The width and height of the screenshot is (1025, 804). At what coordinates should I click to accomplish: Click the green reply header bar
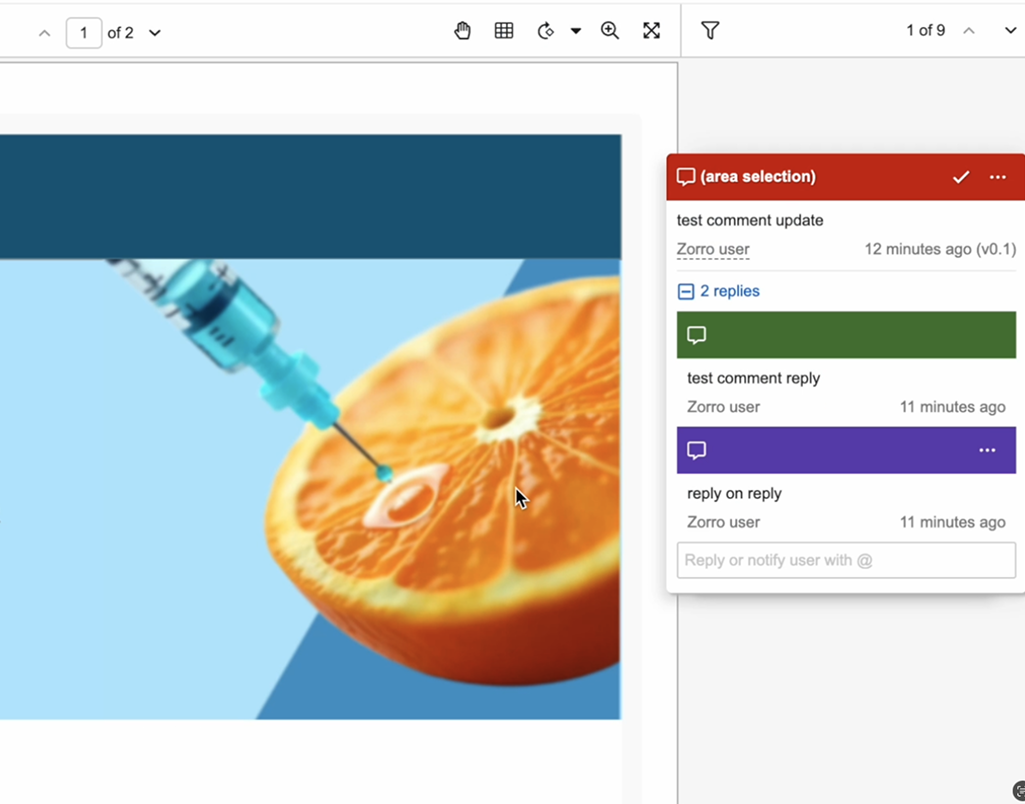click(x=846, y=335)
